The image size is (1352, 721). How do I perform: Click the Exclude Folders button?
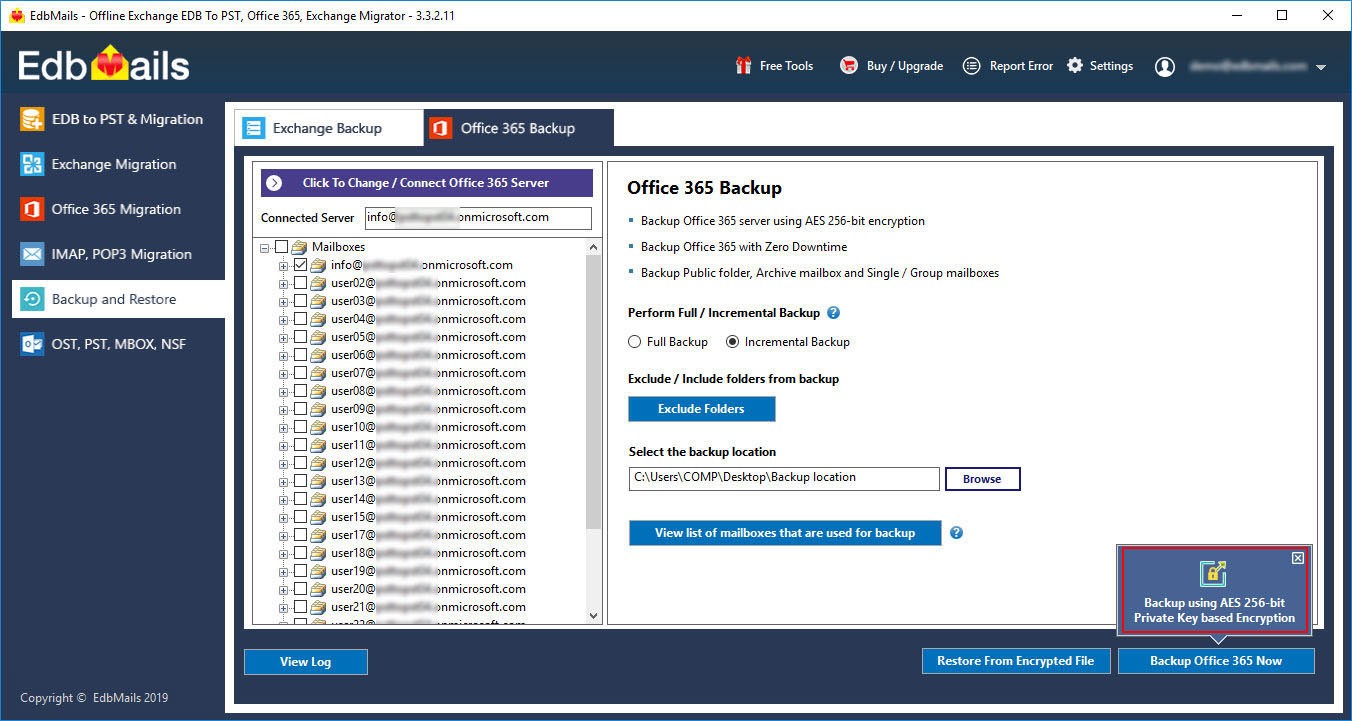pyautogui.click(x=701, y=409)
